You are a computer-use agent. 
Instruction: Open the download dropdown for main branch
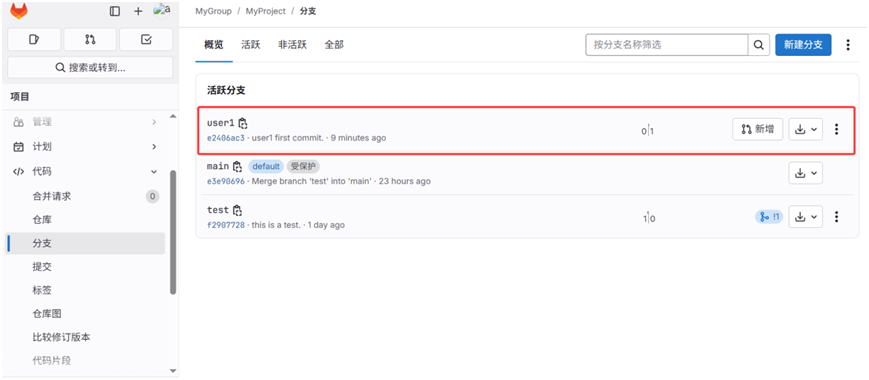coord(805,173)
